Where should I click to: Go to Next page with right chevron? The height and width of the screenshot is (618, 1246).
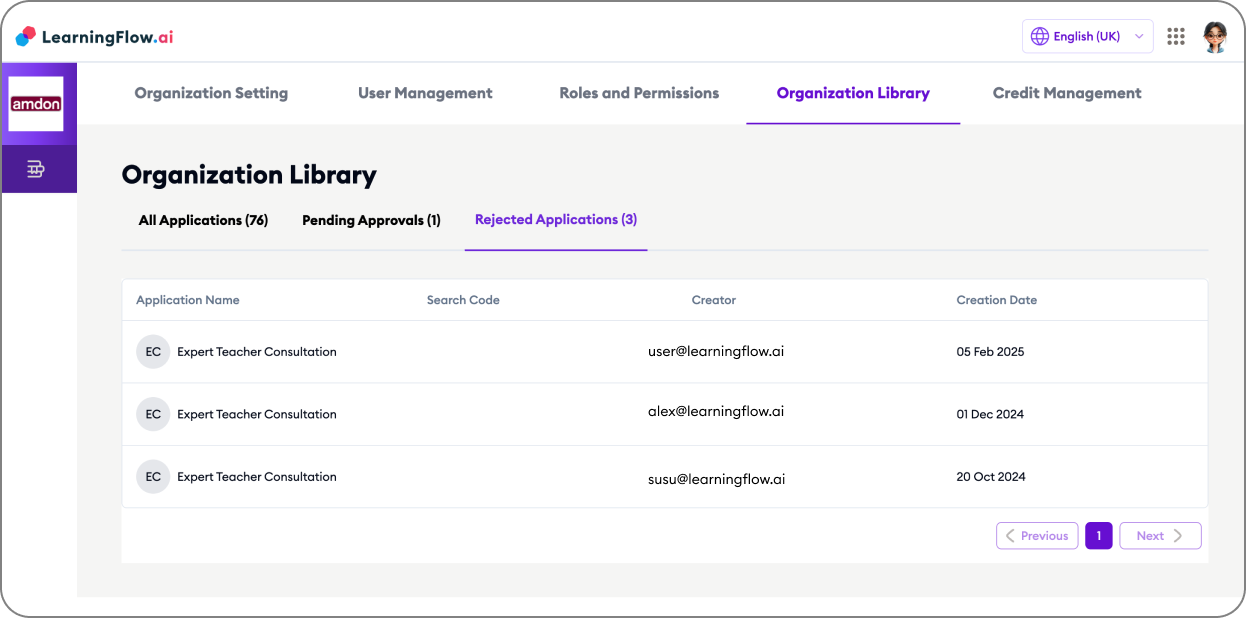pos(1160,536)
